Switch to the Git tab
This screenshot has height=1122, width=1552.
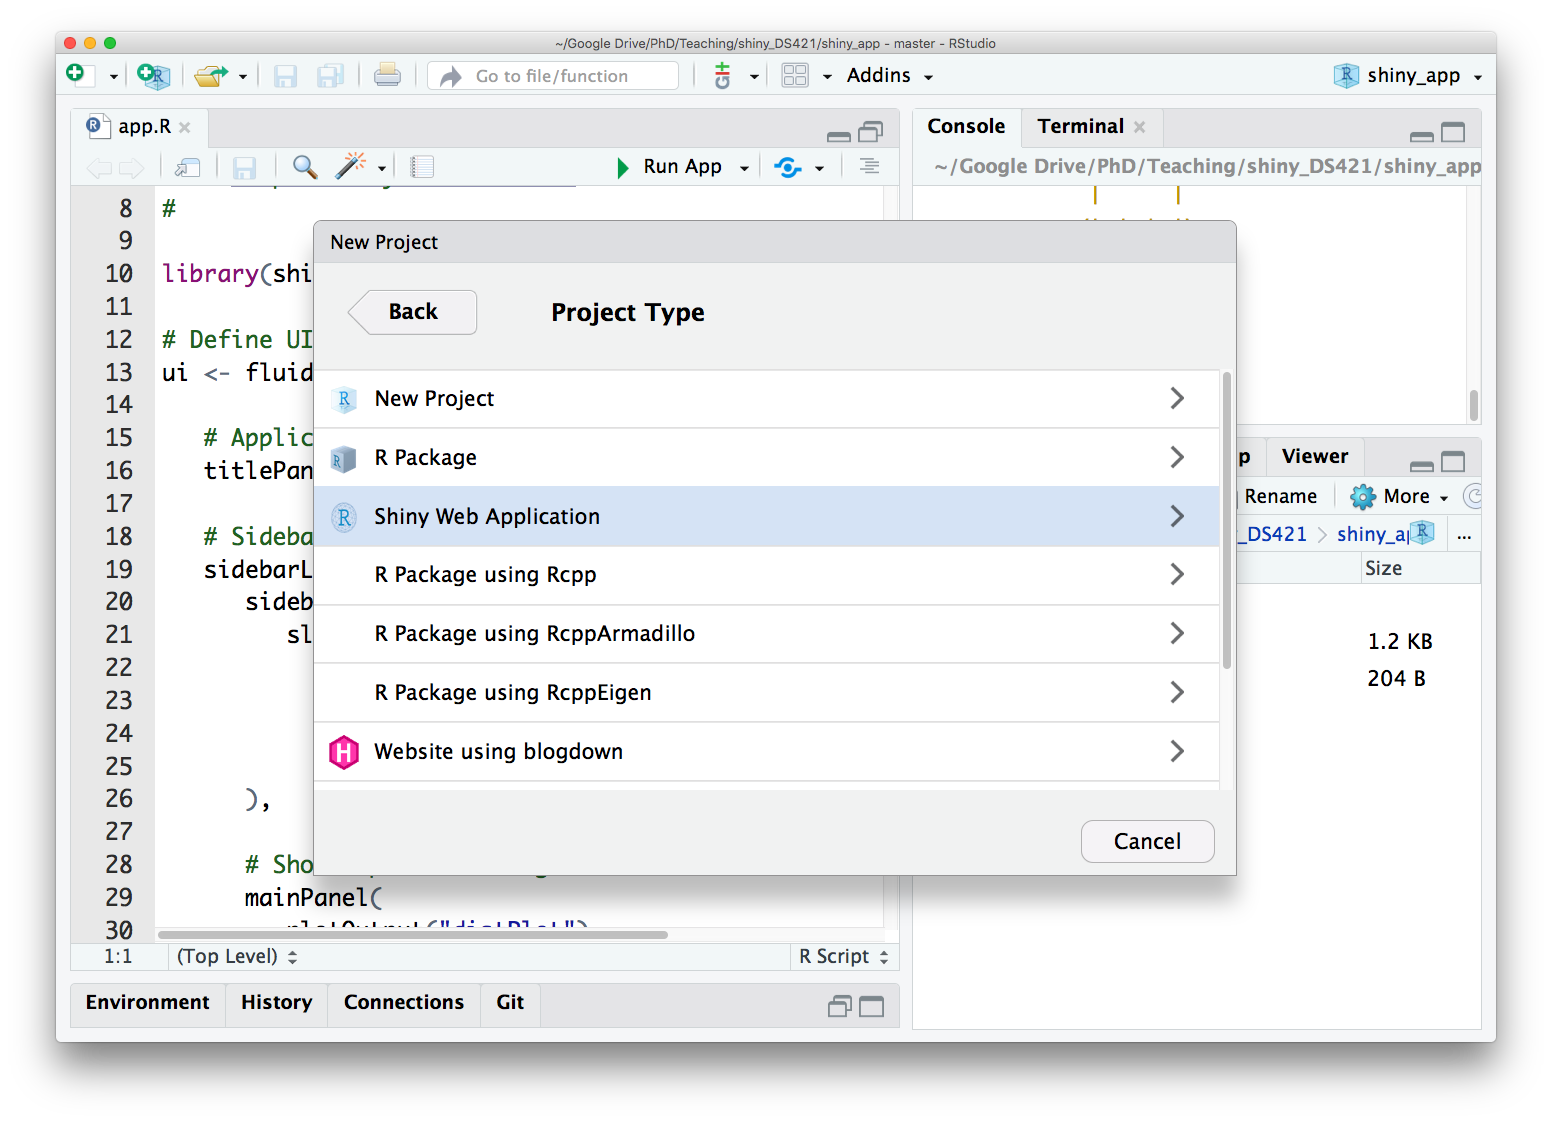click(x=510, y=1003)
